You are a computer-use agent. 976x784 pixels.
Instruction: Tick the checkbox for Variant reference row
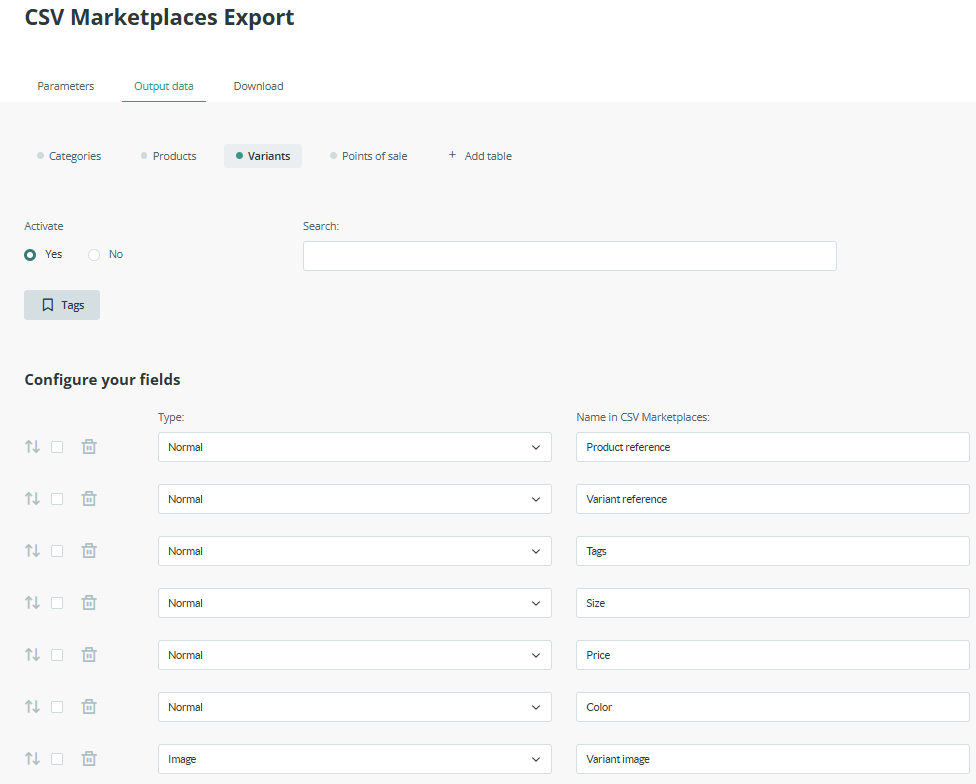pyautogui.click(x=57, y=499)
